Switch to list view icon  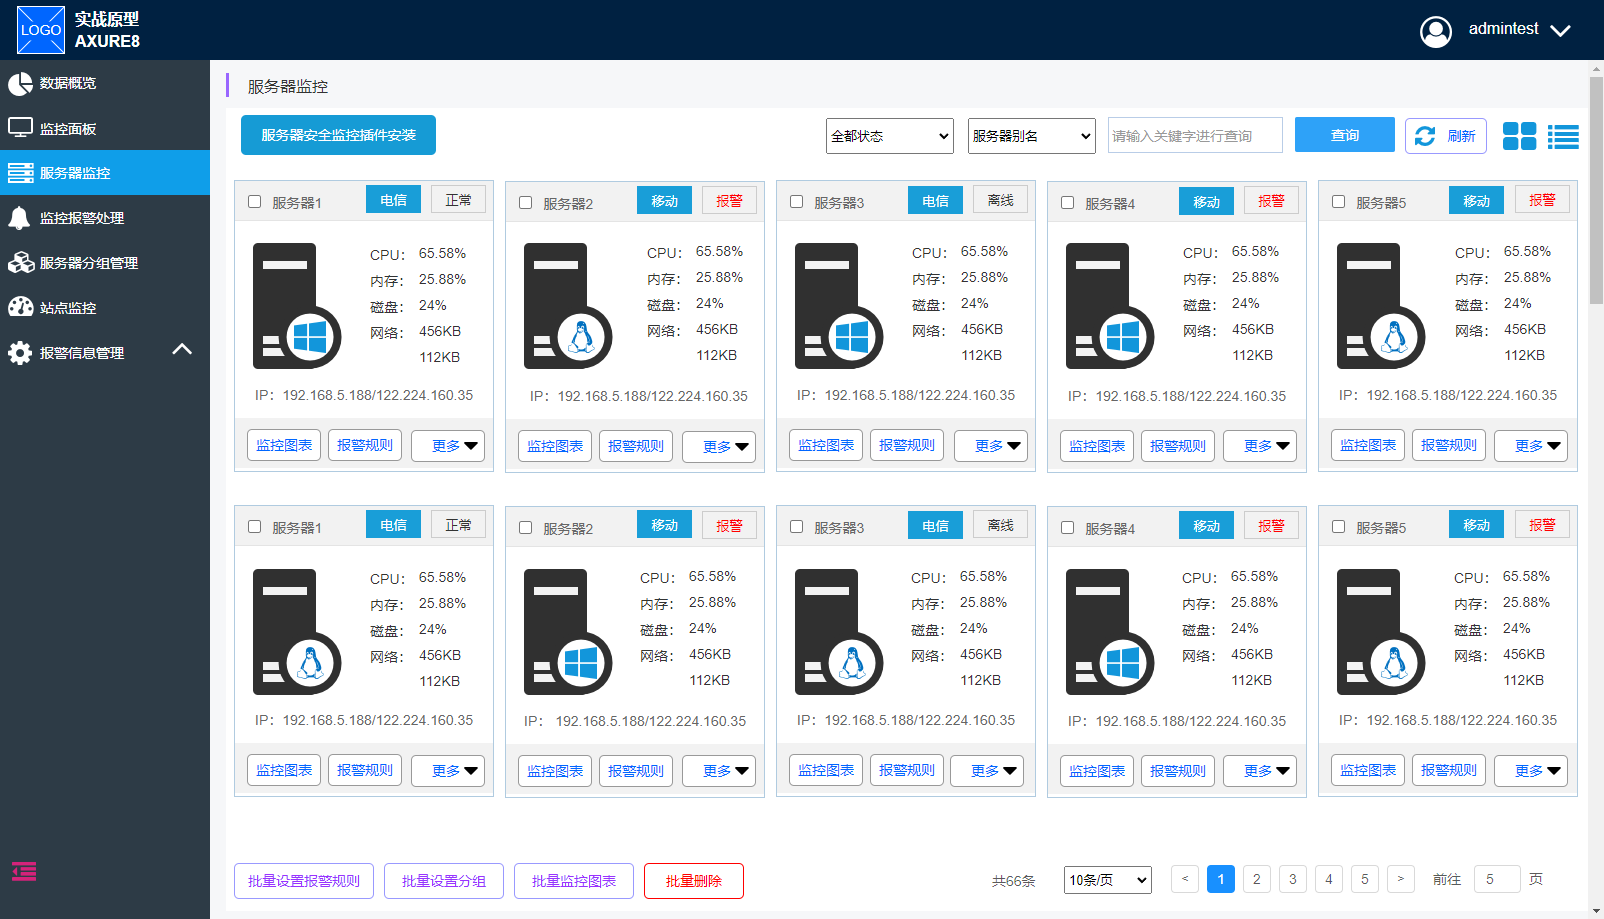[1563, 137]
